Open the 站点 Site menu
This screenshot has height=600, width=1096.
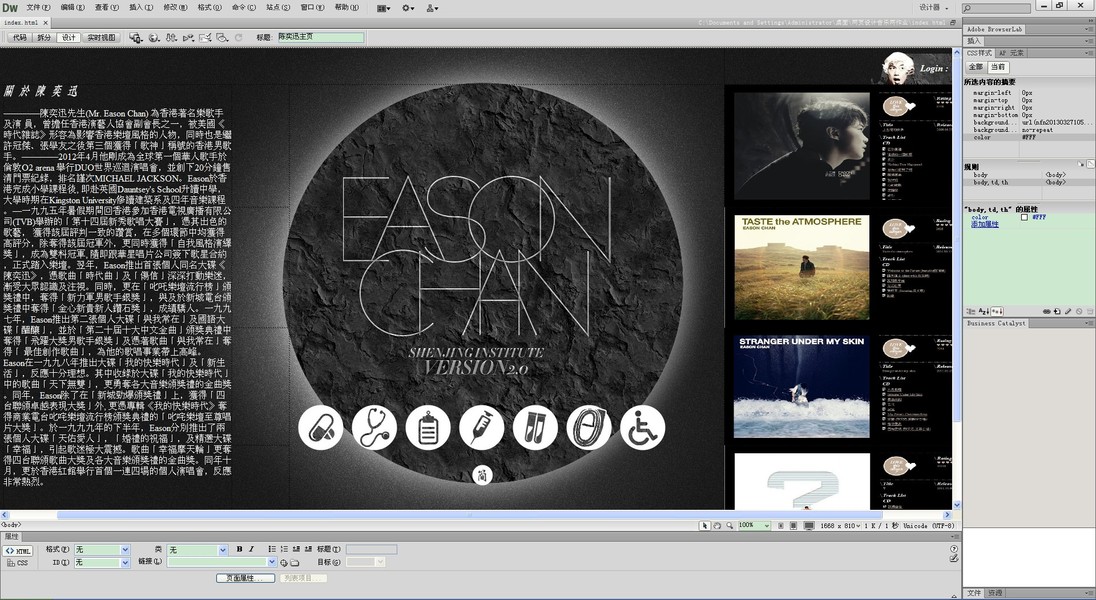(277, 8)
